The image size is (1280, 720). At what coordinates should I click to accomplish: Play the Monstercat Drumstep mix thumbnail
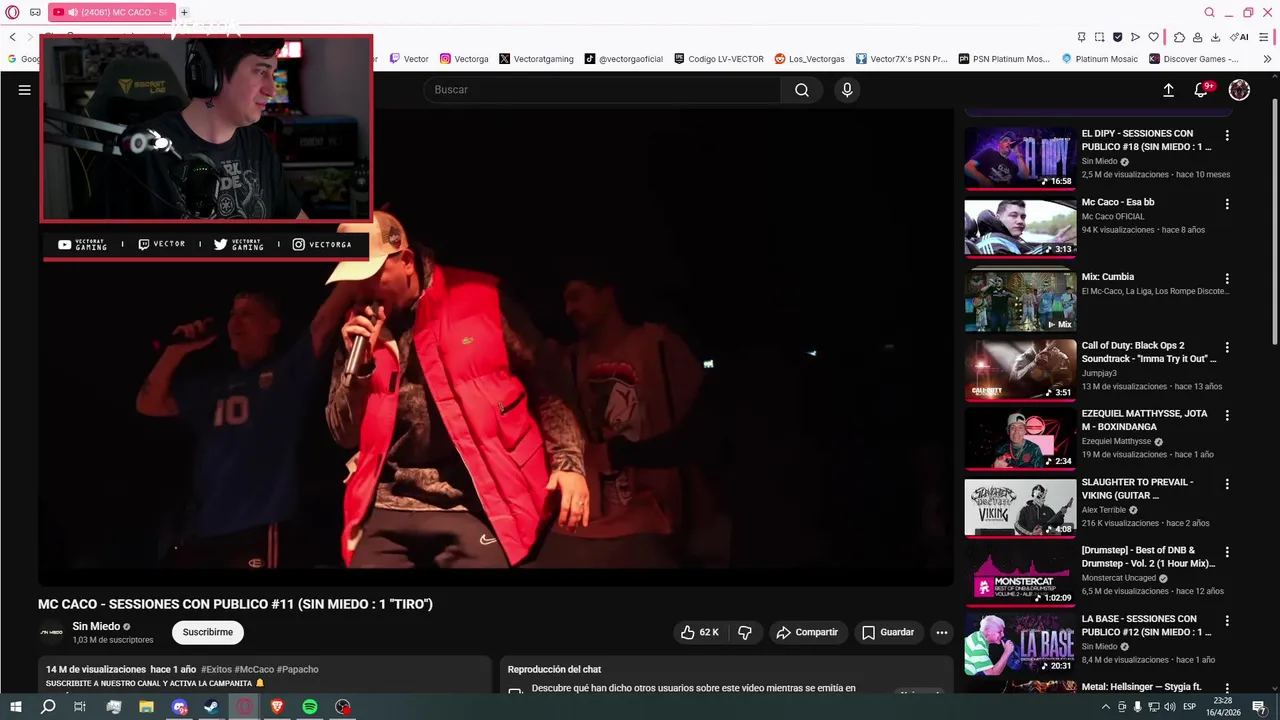(x=1020, y=574)
